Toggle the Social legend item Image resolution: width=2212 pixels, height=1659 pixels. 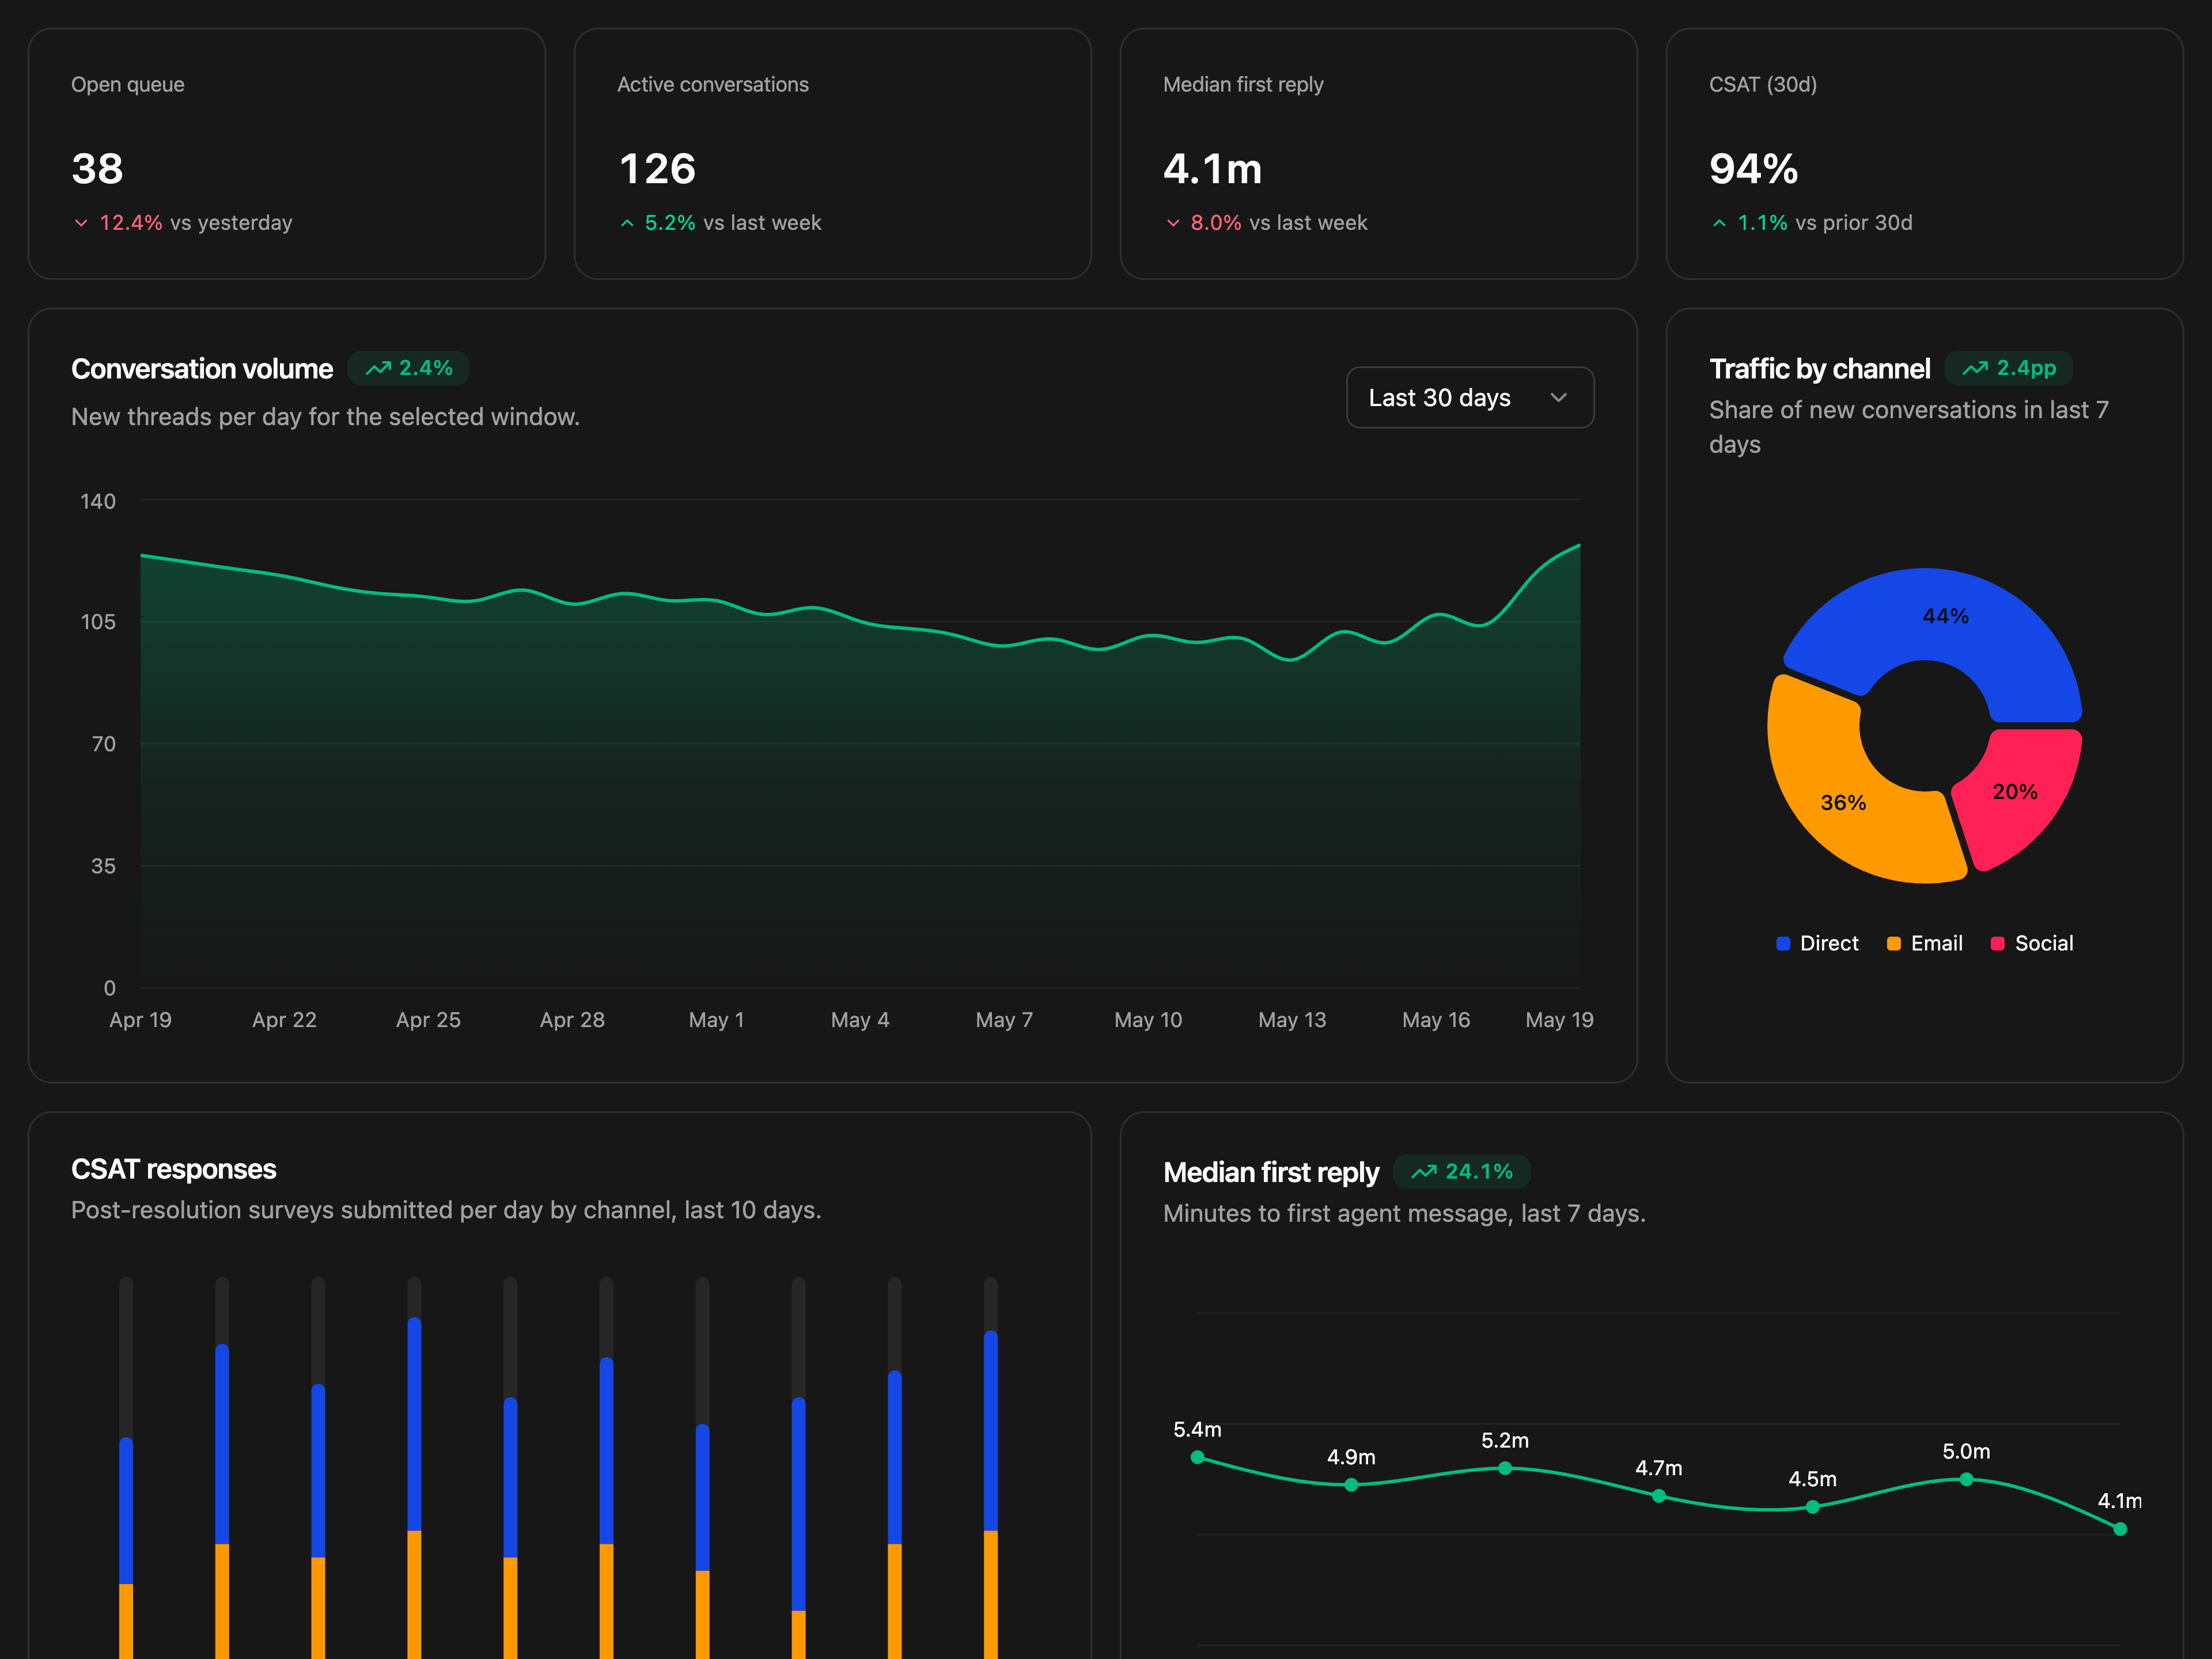pyautogui.click(x=2032, y=943)
